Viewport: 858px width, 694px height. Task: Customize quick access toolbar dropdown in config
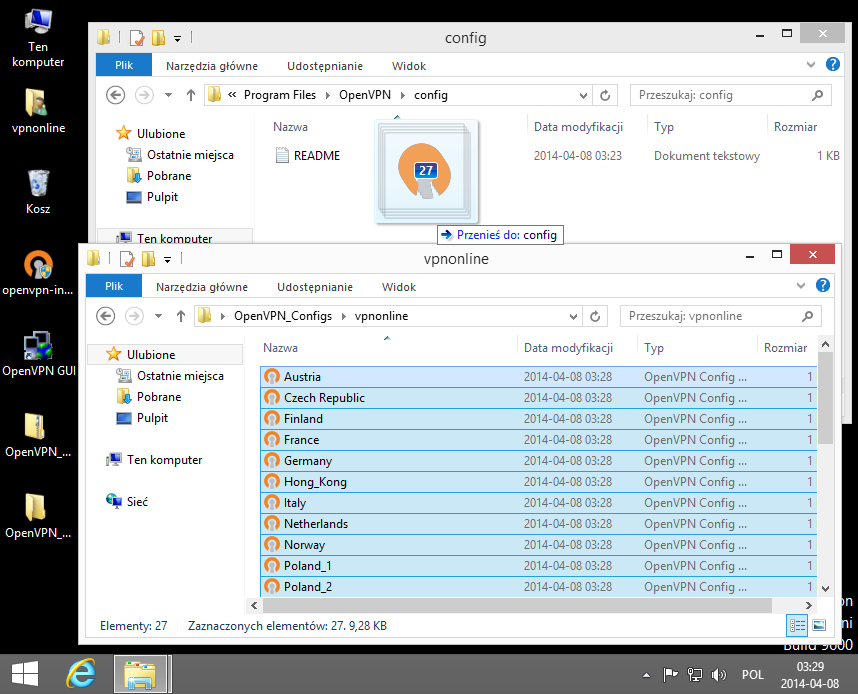coord(177,38)
